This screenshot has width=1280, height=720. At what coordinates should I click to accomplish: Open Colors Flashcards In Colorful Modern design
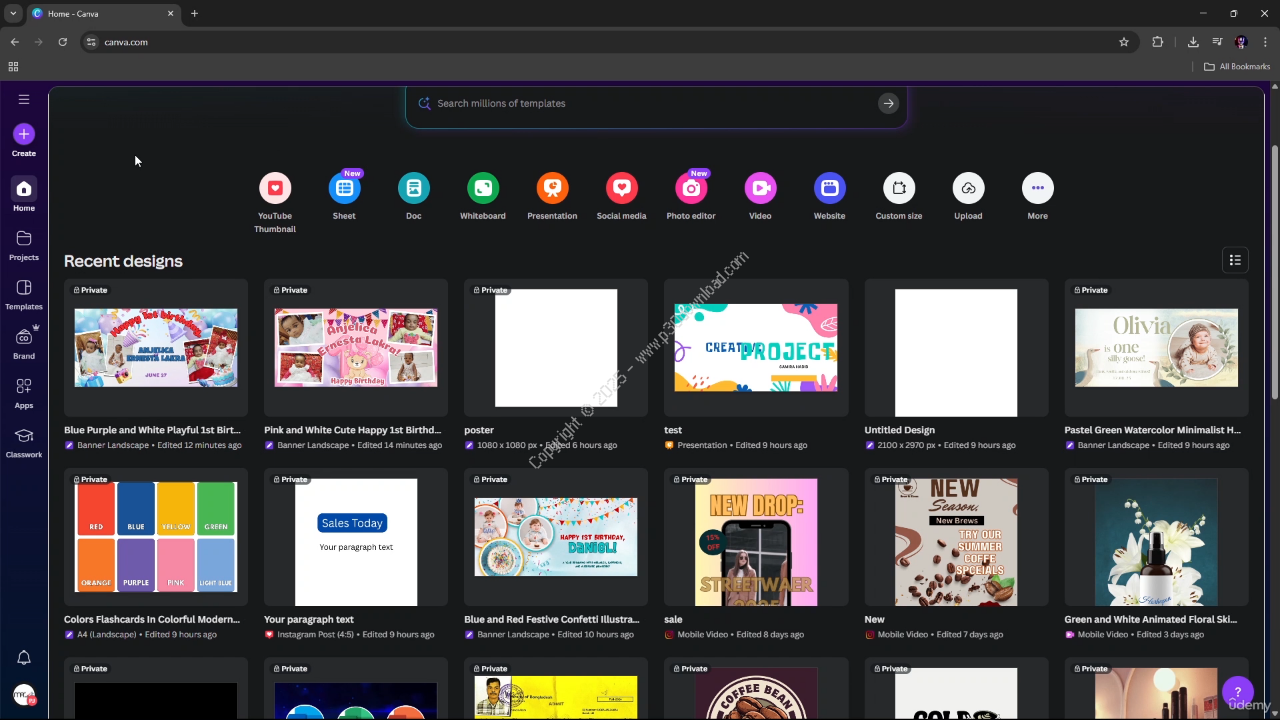click(156, 537)
